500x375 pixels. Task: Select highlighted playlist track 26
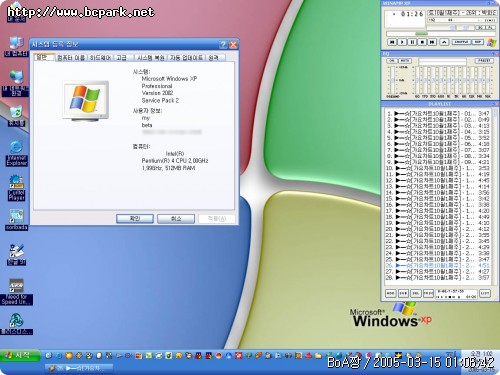click(438, 265)
